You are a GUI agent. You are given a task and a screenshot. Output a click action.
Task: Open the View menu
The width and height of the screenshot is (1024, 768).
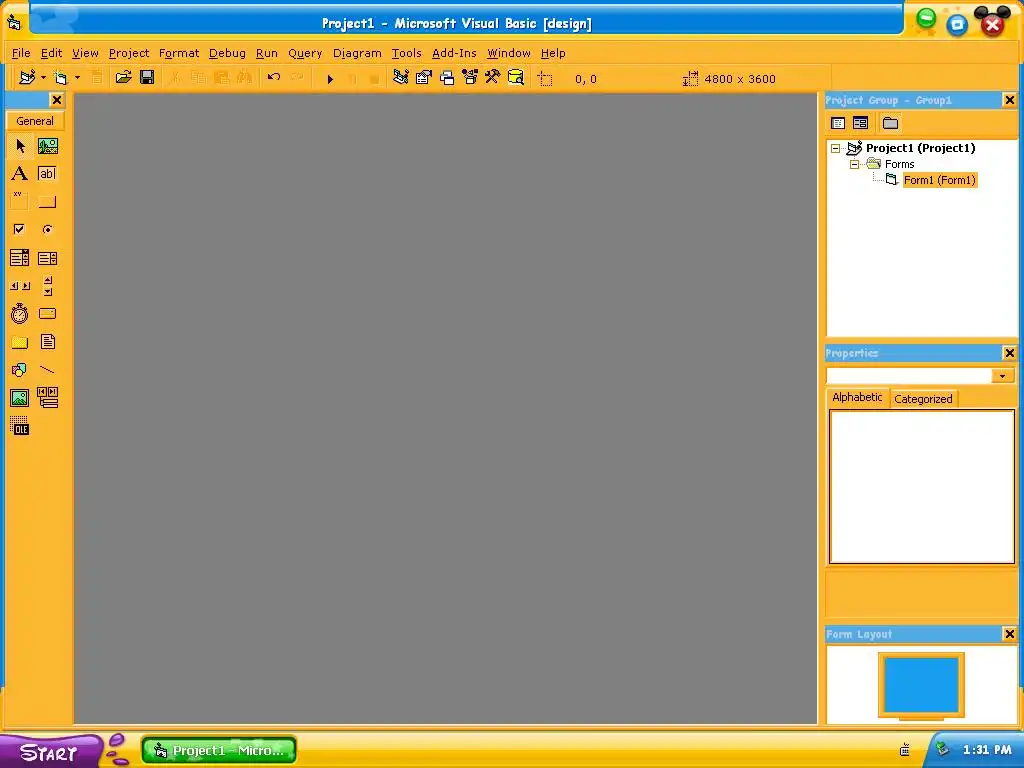pos(85,53)
